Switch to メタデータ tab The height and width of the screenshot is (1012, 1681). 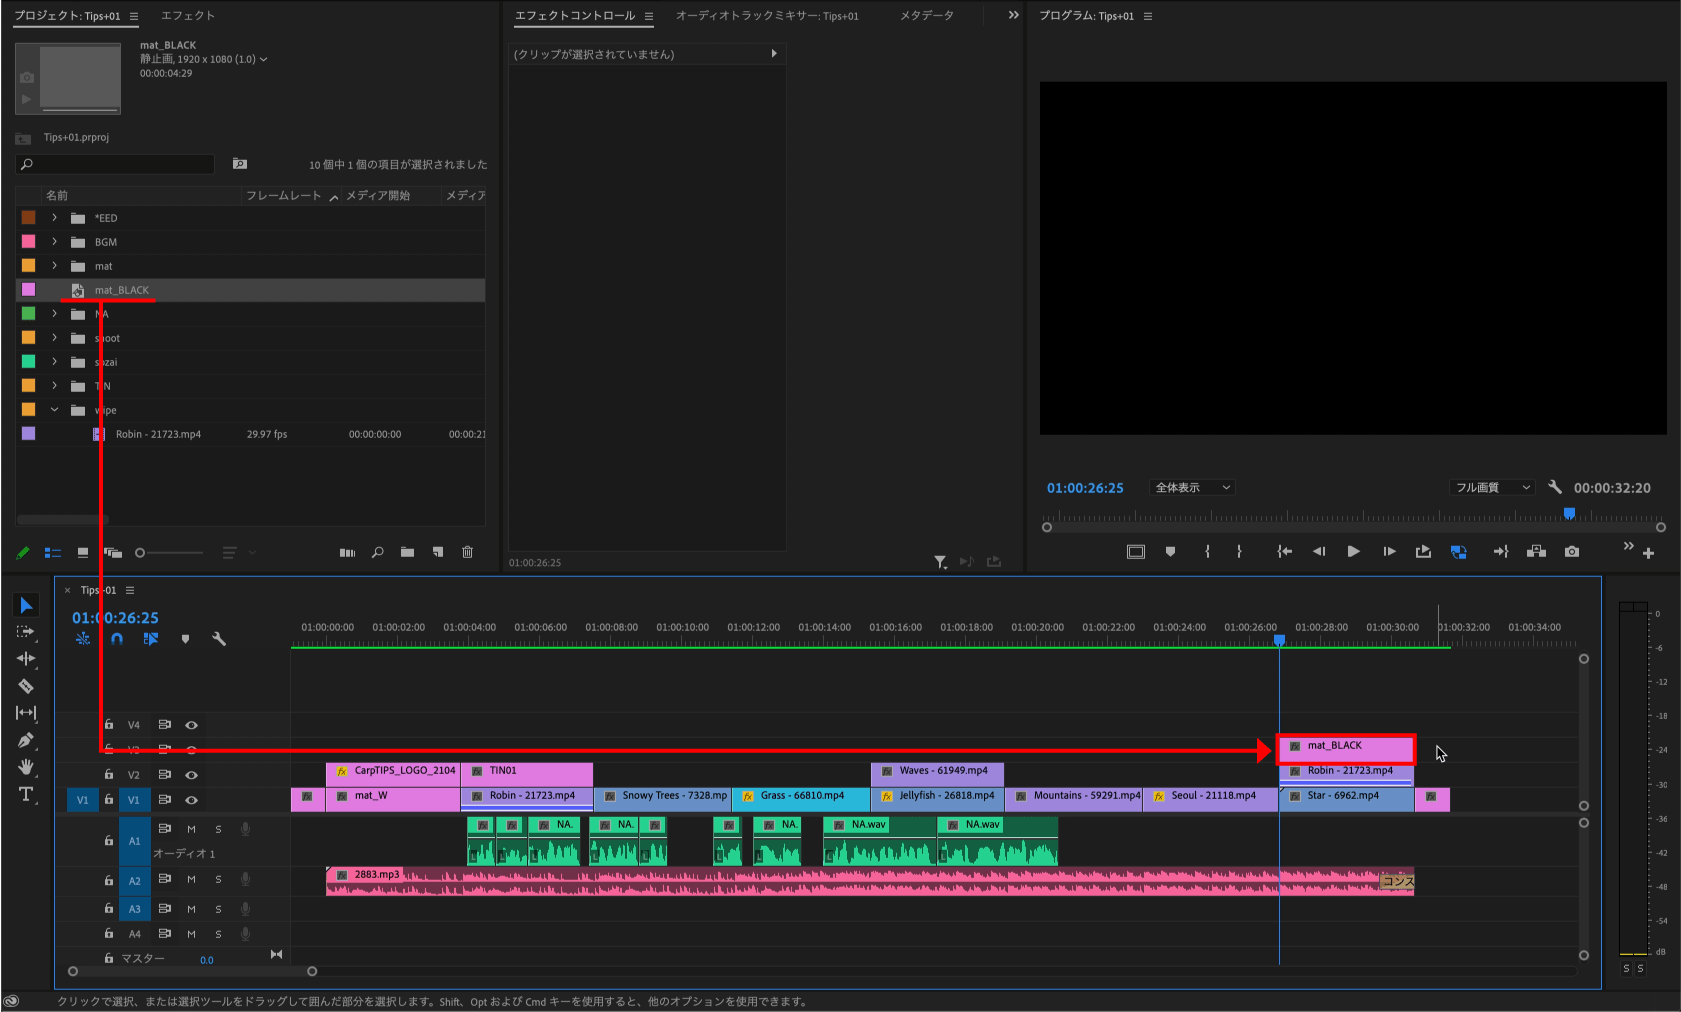click(x=927, y=15)
